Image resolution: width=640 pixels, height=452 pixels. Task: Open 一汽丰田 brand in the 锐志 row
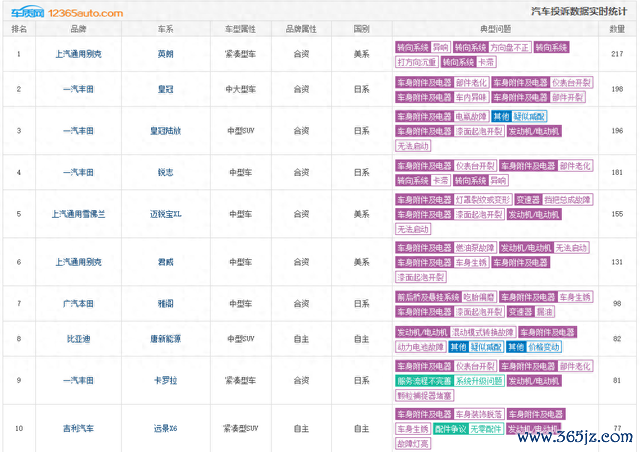[x=78, y=172]
